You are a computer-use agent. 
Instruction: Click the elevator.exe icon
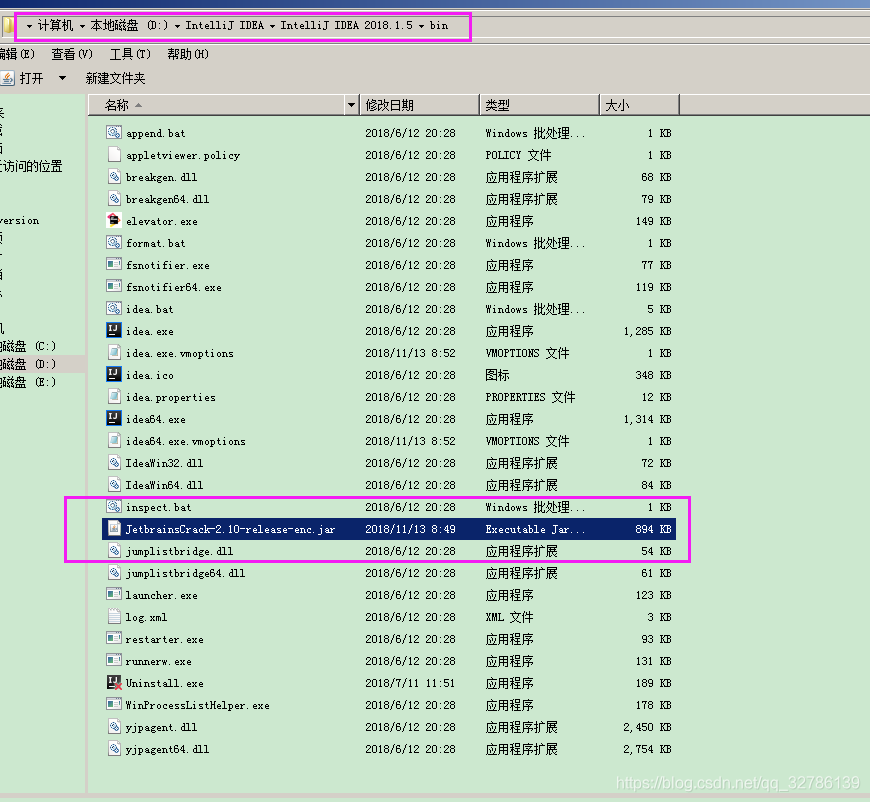pos(114,220)
